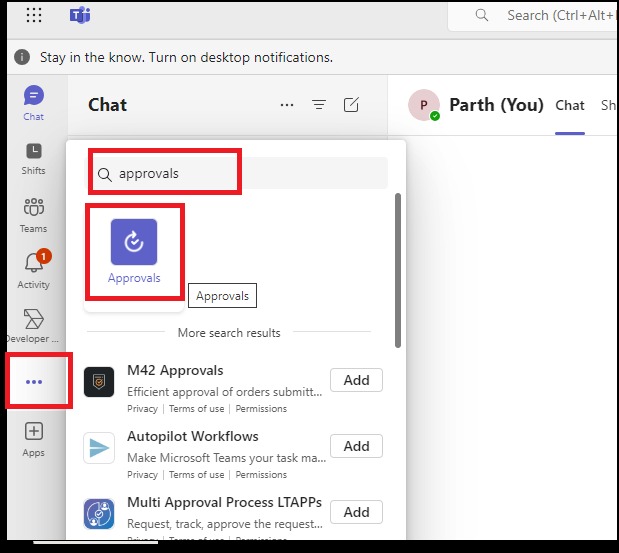Click the M42 Approvals title

tap(175, 370)
